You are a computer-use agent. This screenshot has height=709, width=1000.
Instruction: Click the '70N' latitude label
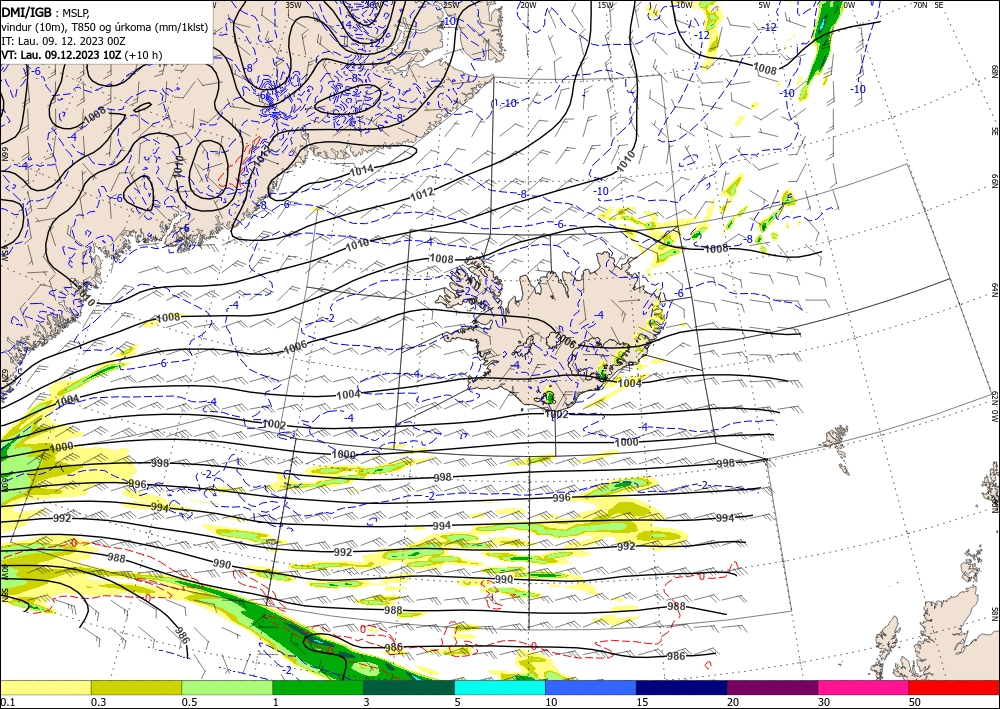(x=920, y=5)
